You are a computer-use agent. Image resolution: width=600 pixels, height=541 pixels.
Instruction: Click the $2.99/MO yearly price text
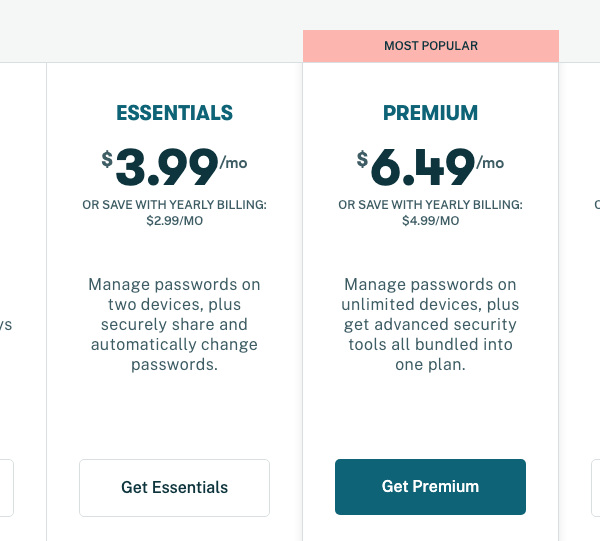174,221
